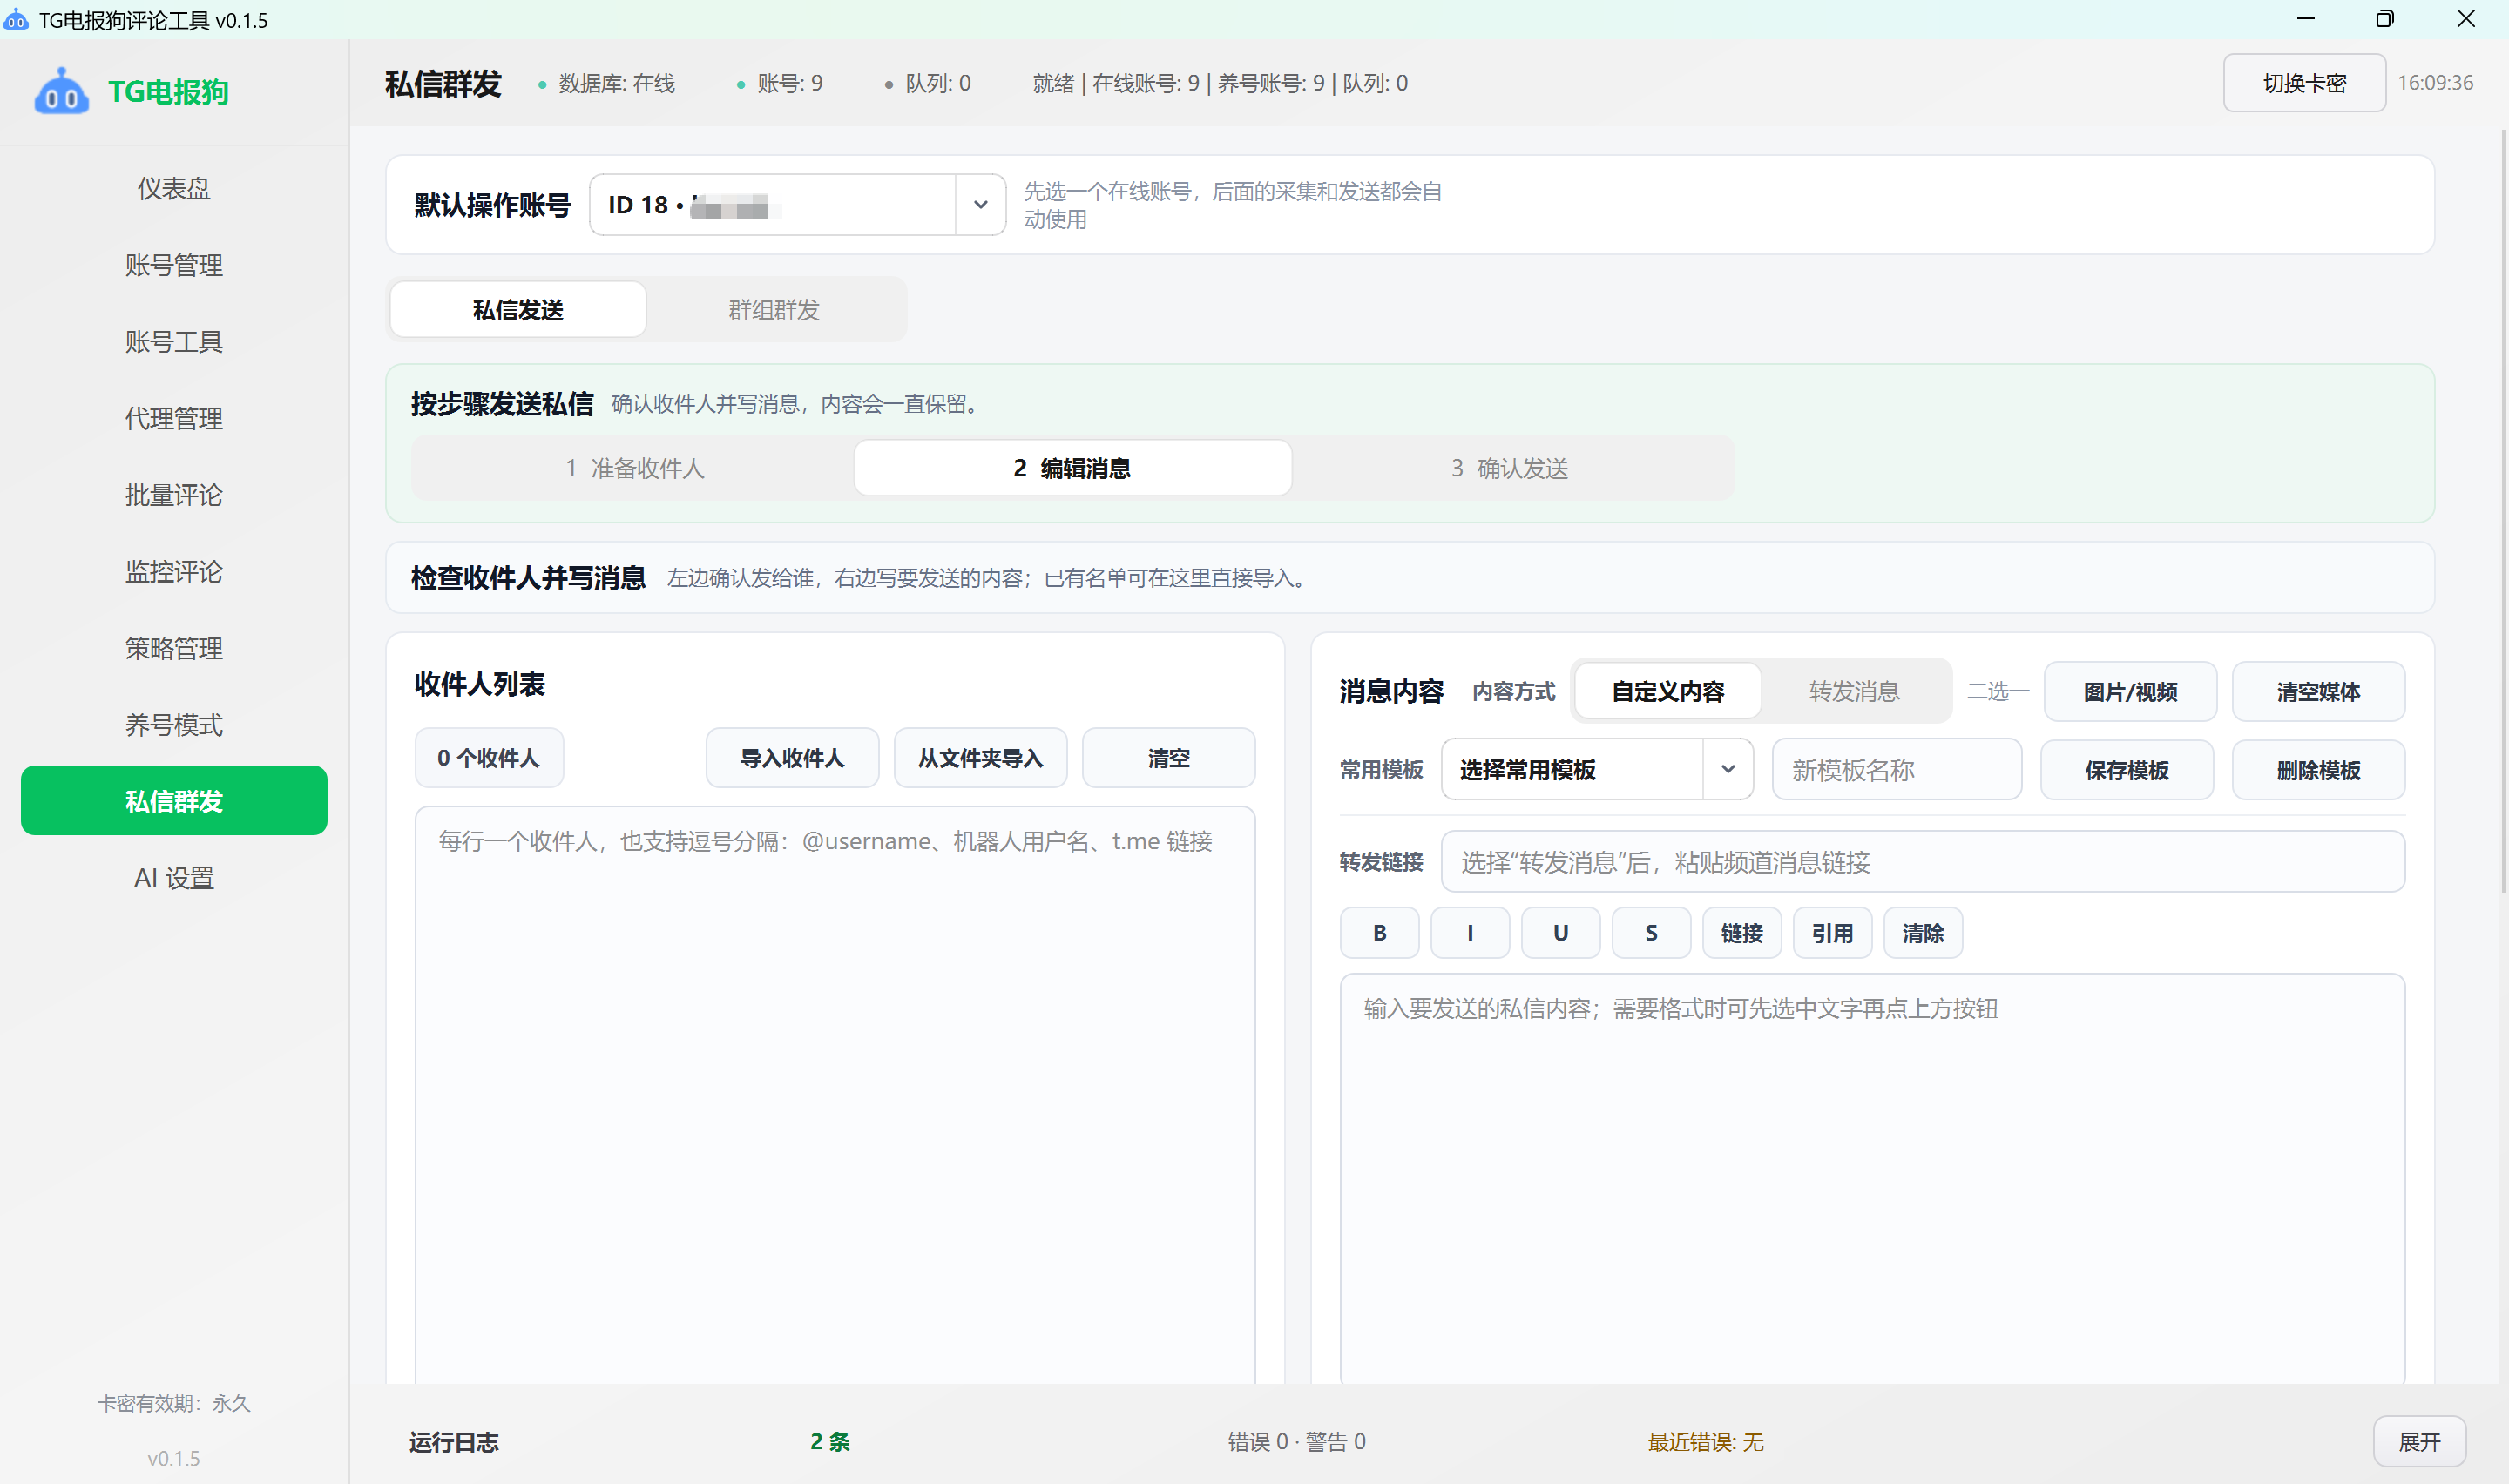This screenshot has height=1484, width=2509.
Task: Click the 最近错误: 无 status text
Action: coord(1706,1442)
